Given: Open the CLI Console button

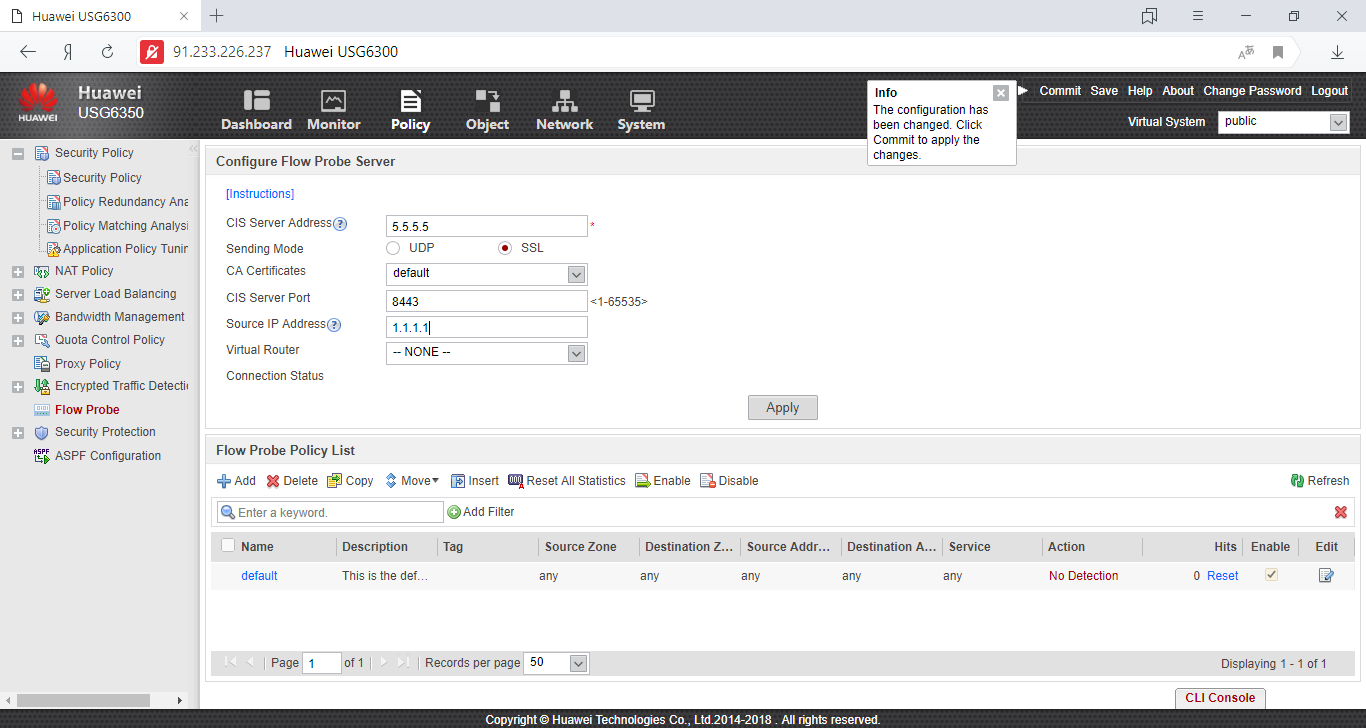Looking at the screenshot, I should click(x=1220, y=698).
